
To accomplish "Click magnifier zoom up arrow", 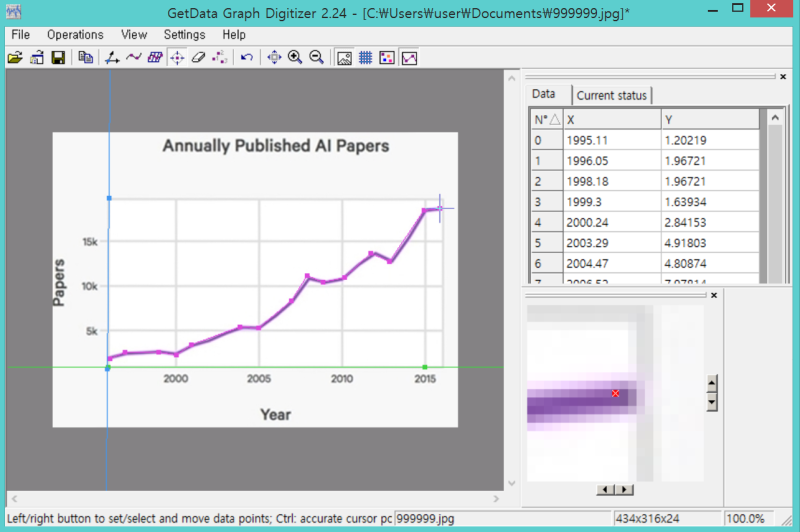I will (x=712, y=383).
